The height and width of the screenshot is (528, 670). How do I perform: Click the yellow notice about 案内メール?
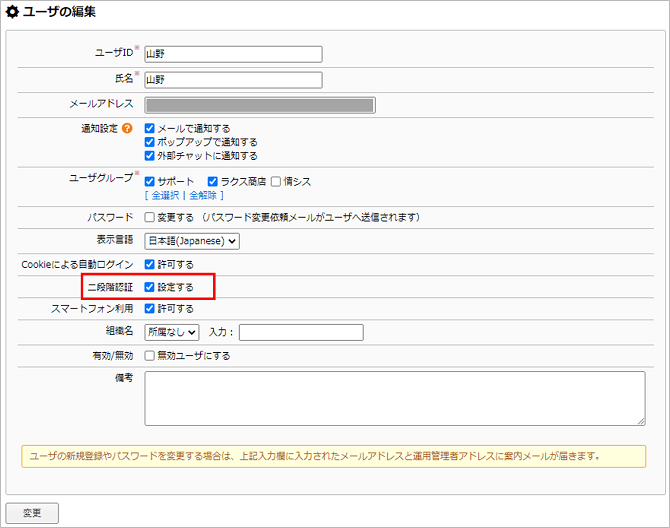click(334, 456)
